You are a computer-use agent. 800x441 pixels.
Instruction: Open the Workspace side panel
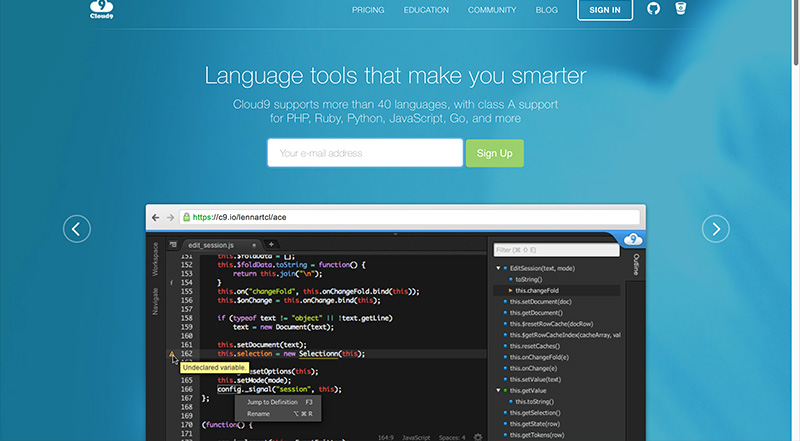[155, 260]
